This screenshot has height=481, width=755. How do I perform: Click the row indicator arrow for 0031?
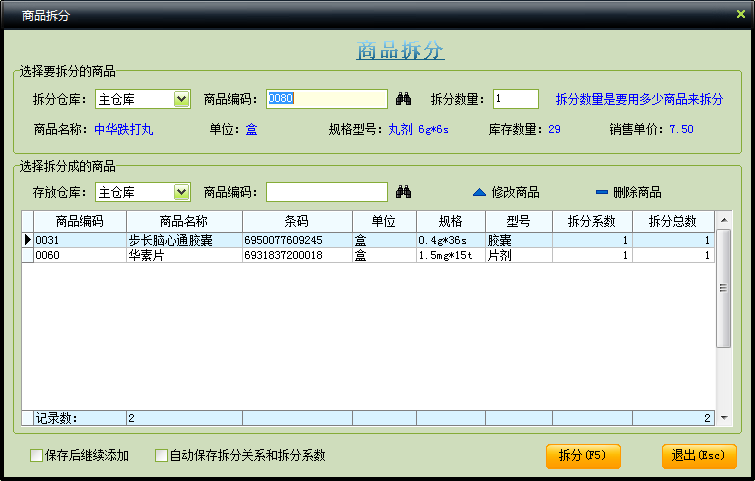coord(27,240)
